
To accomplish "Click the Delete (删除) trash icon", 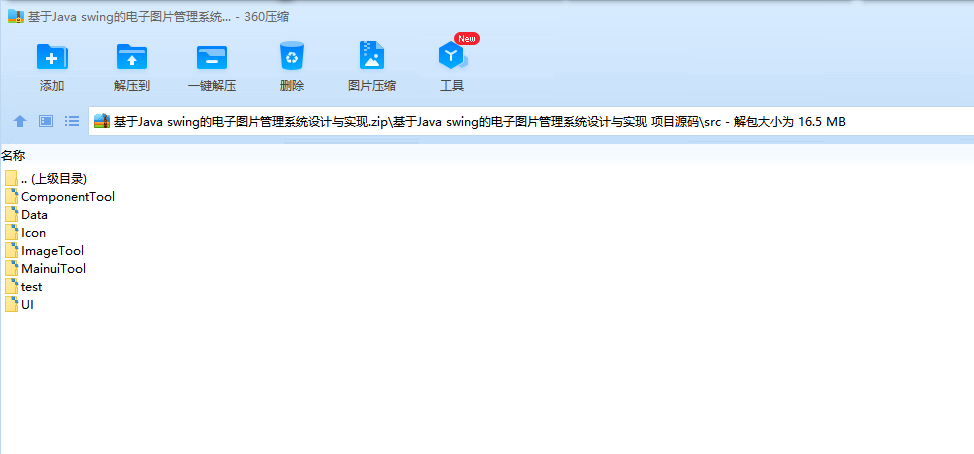I will pos(291,56).
